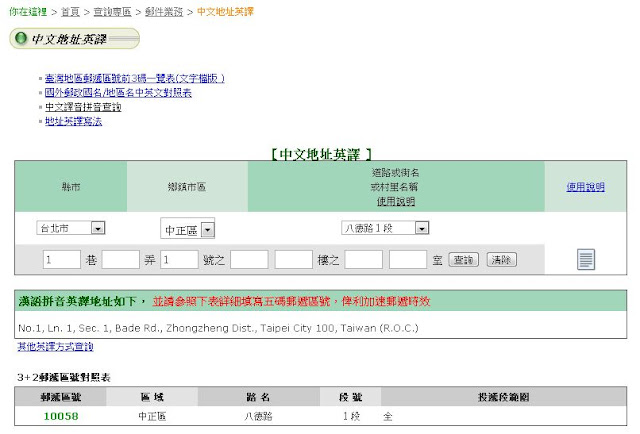Image resolution: width=640 pixels, height=434 pixels.
Task: Click 使用說明 link under 道路或街名
Action: pos(396,201)
